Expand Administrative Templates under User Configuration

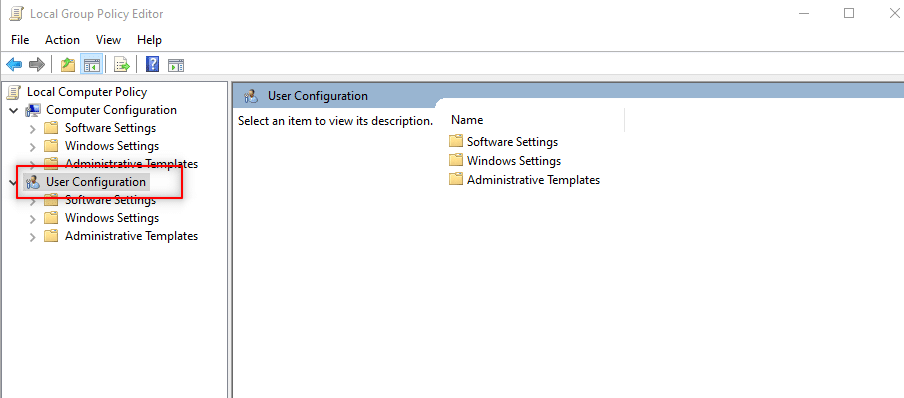(x=32, y=236)
